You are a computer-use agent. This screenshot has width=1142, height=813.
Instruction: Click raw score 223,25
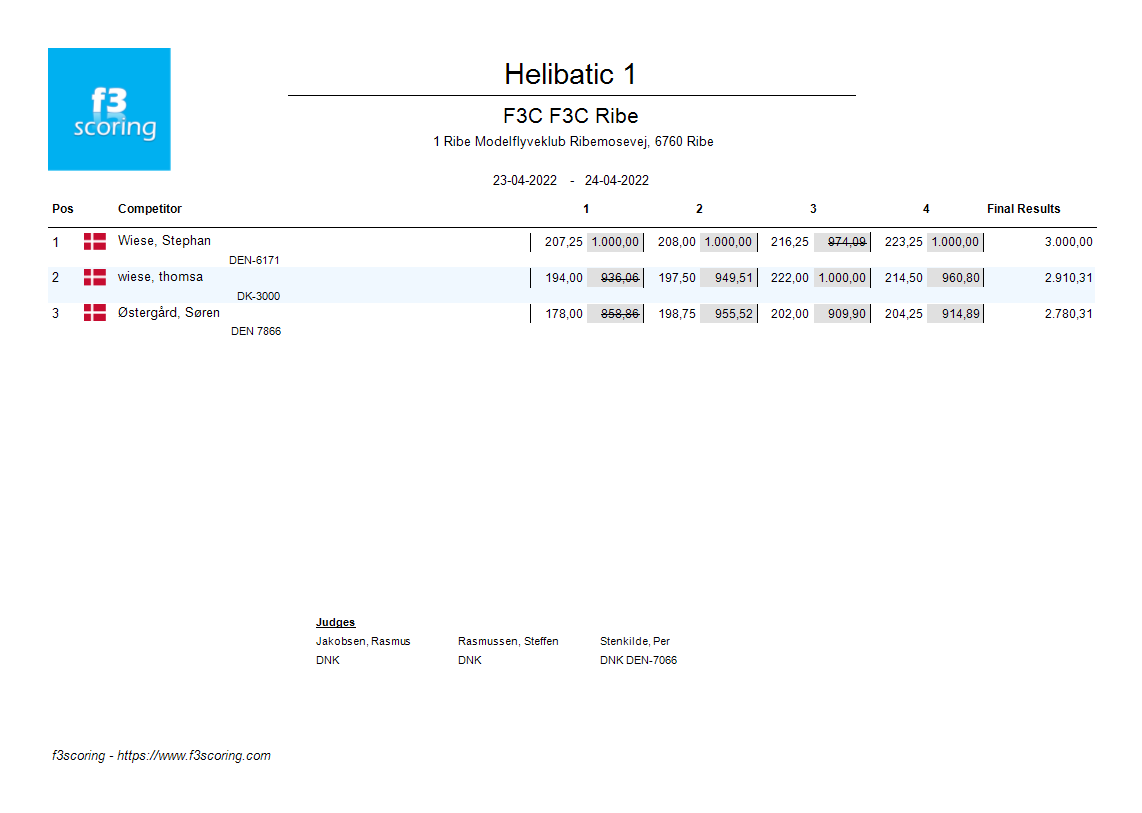tap(903, 242)
